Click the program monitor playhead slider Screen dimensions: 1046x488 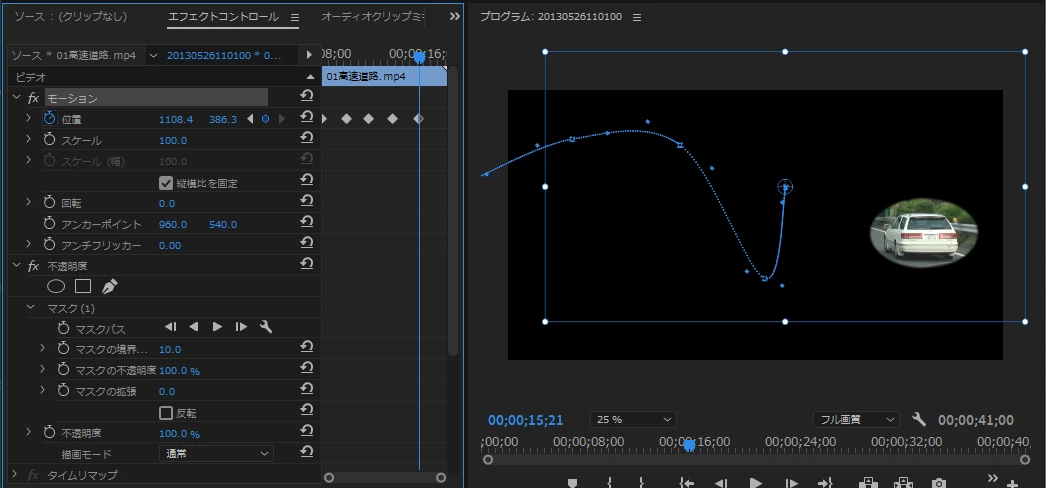click(x=689, y=445)
